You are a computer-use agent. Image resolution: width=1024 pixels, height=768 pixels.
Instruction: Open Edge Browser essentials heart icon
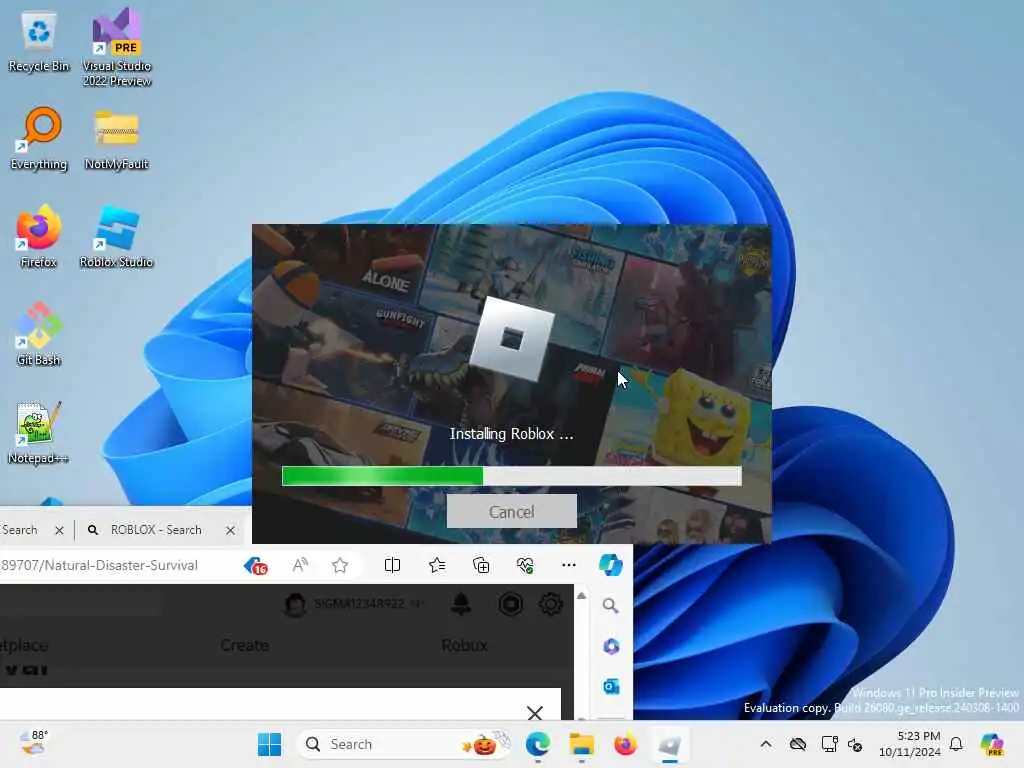(x=525, y=565)
